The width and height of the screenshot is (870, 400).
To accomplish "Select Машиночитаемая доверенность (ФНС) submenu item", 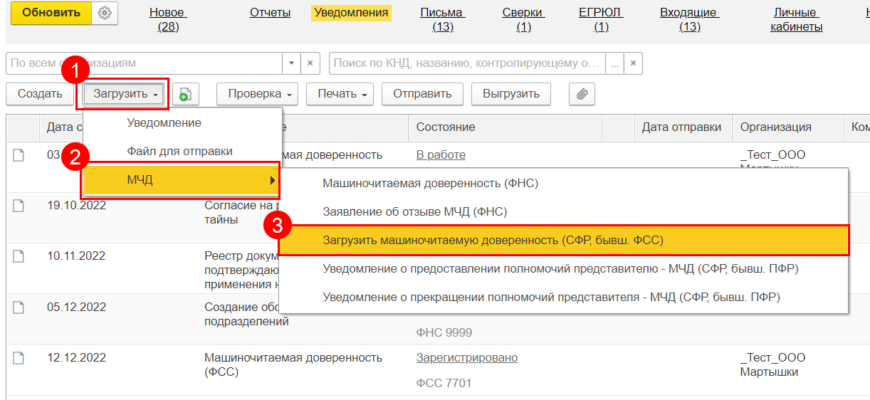I will 563,183.
